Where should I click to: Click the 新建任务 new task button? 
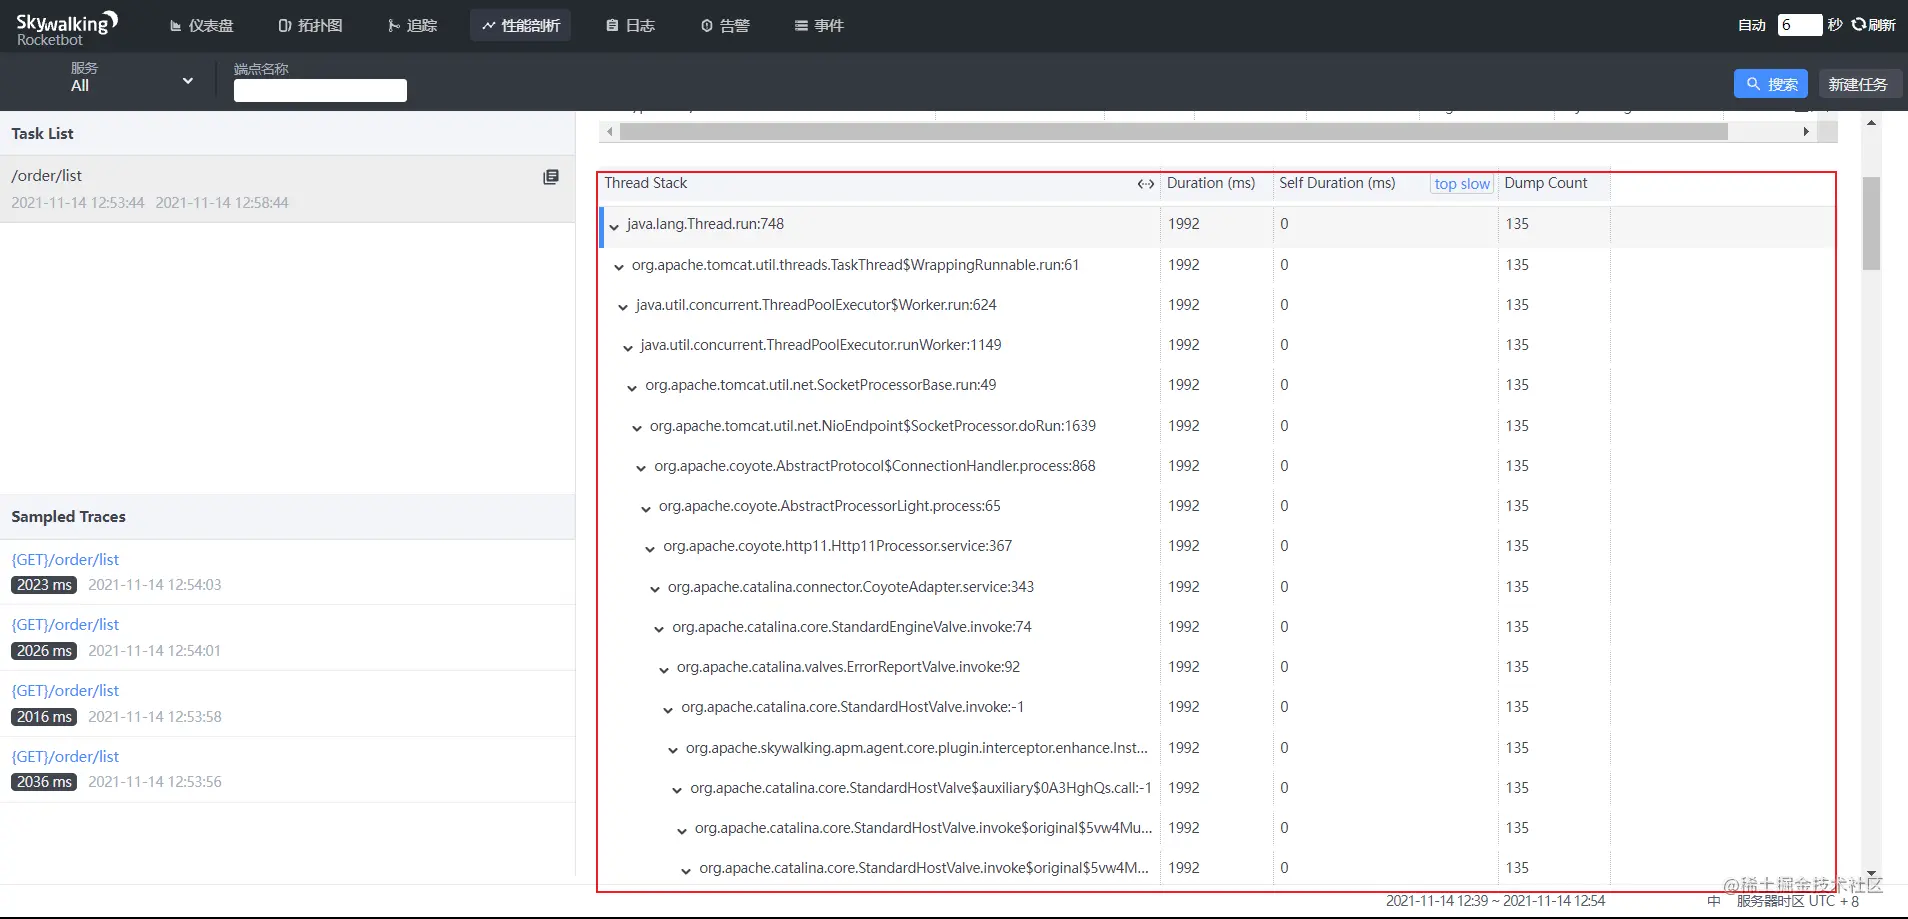1858,84
